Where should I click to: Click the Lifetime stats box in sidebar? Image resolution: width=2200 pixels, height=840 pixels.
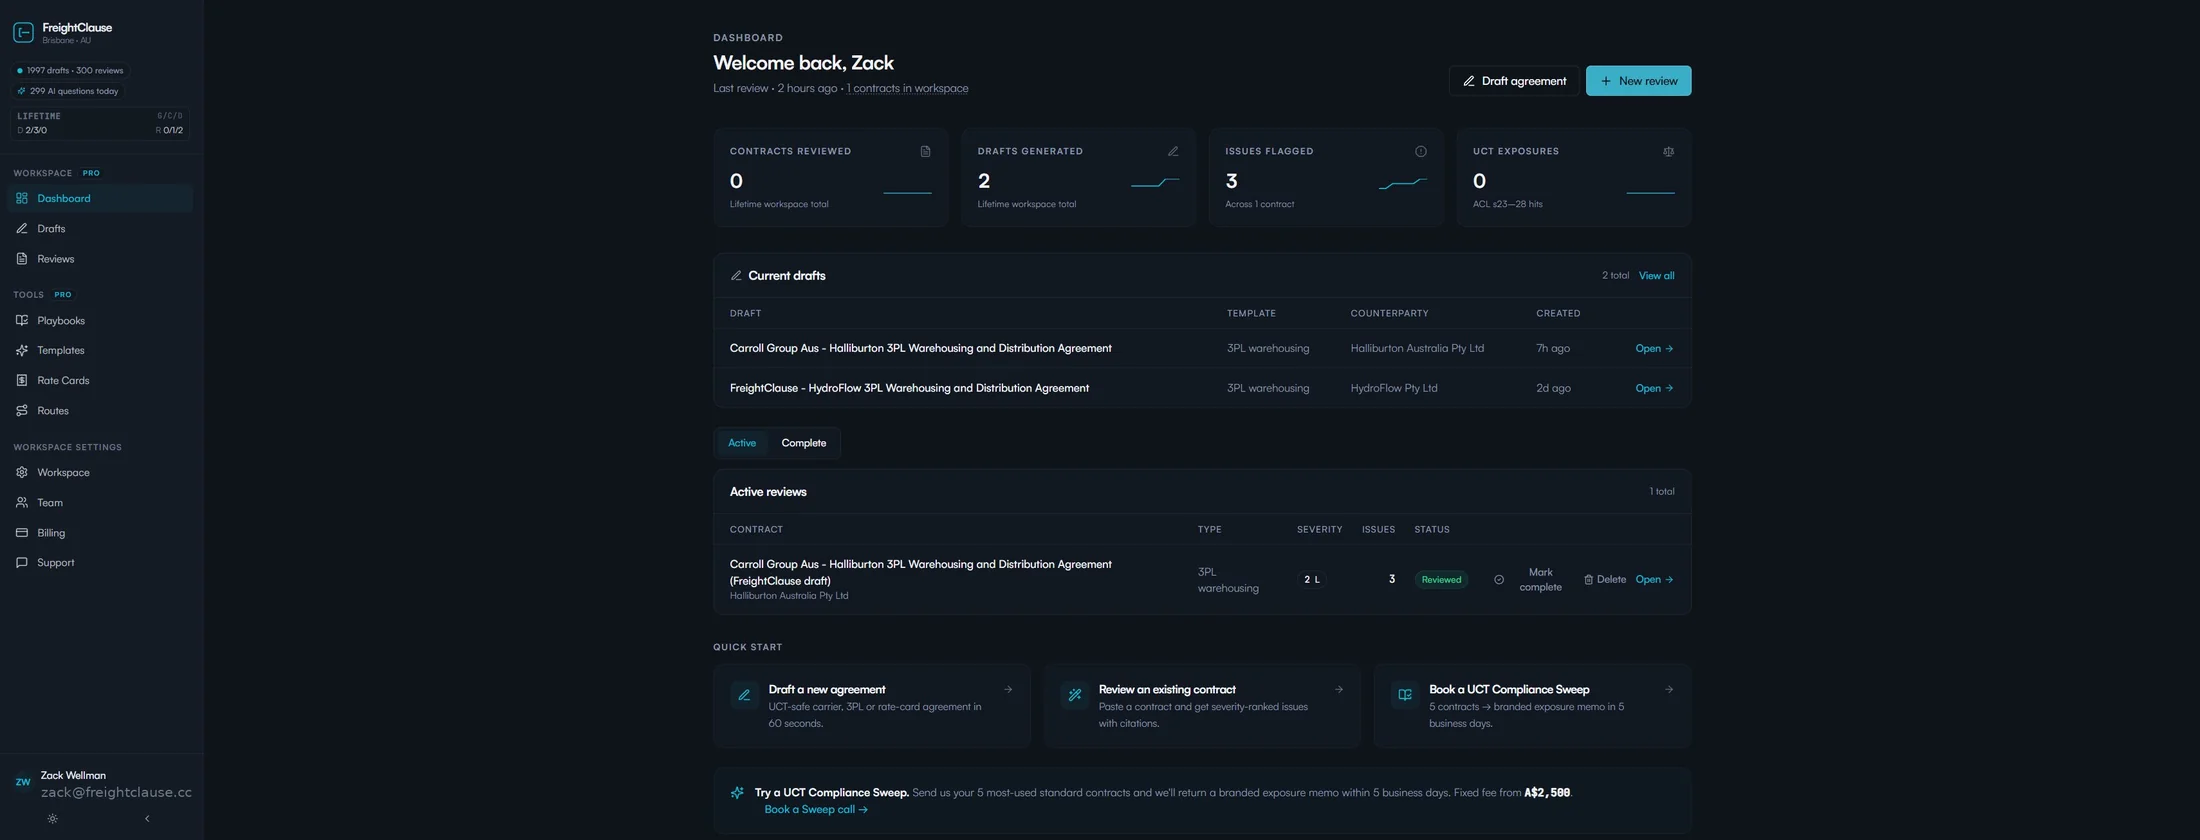click(x=100, y=123)
